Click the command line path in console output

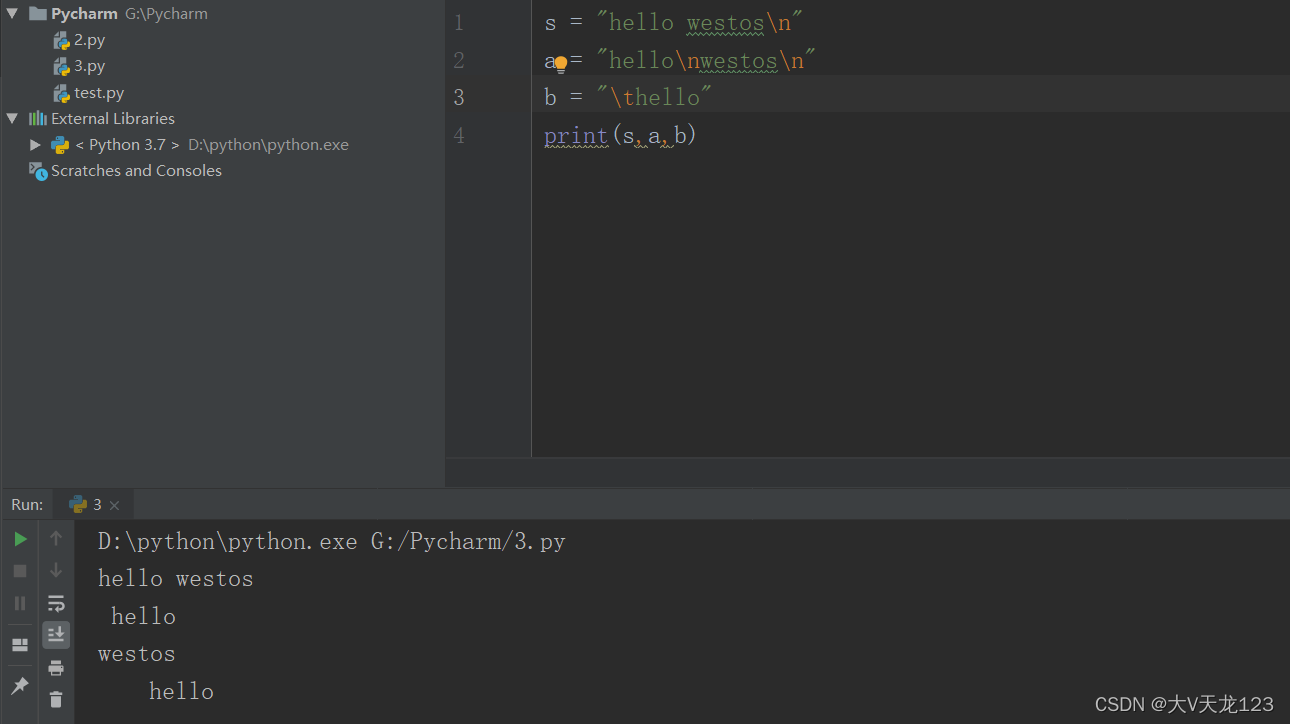332,541
